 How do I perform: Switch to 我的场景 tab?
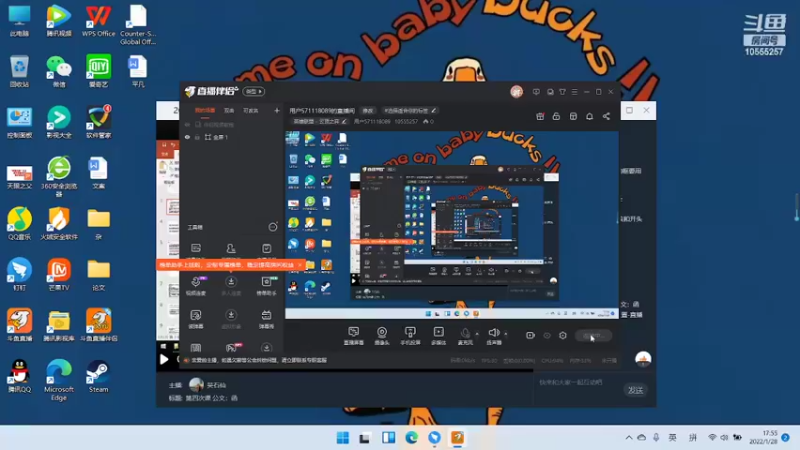205,110
